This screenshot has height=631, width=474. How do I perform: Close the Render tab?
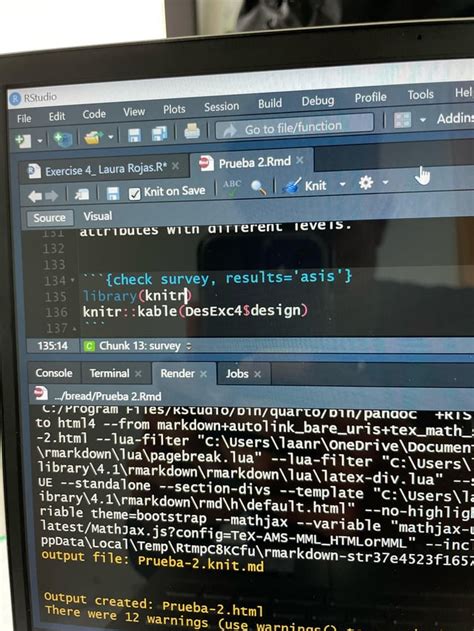pyautogui.click(x=204, y=374)
